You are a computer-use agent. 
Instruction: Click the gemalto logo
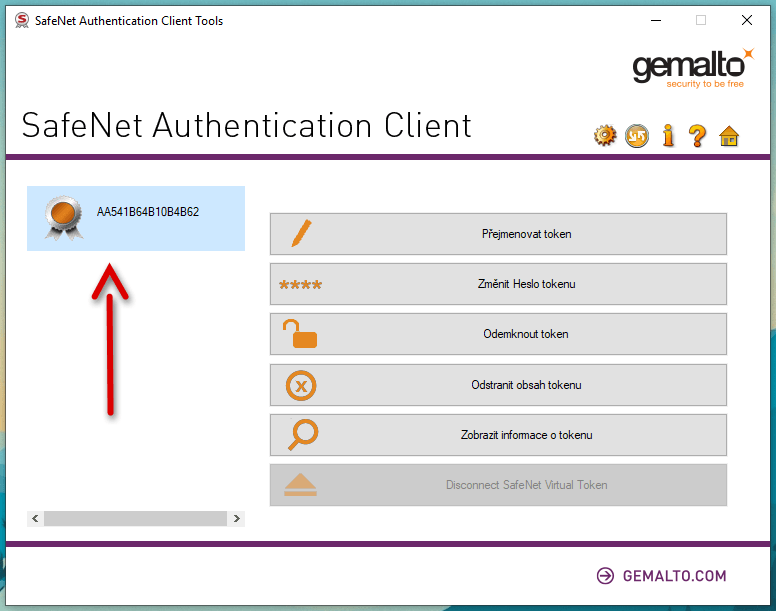tap(693, 68)
